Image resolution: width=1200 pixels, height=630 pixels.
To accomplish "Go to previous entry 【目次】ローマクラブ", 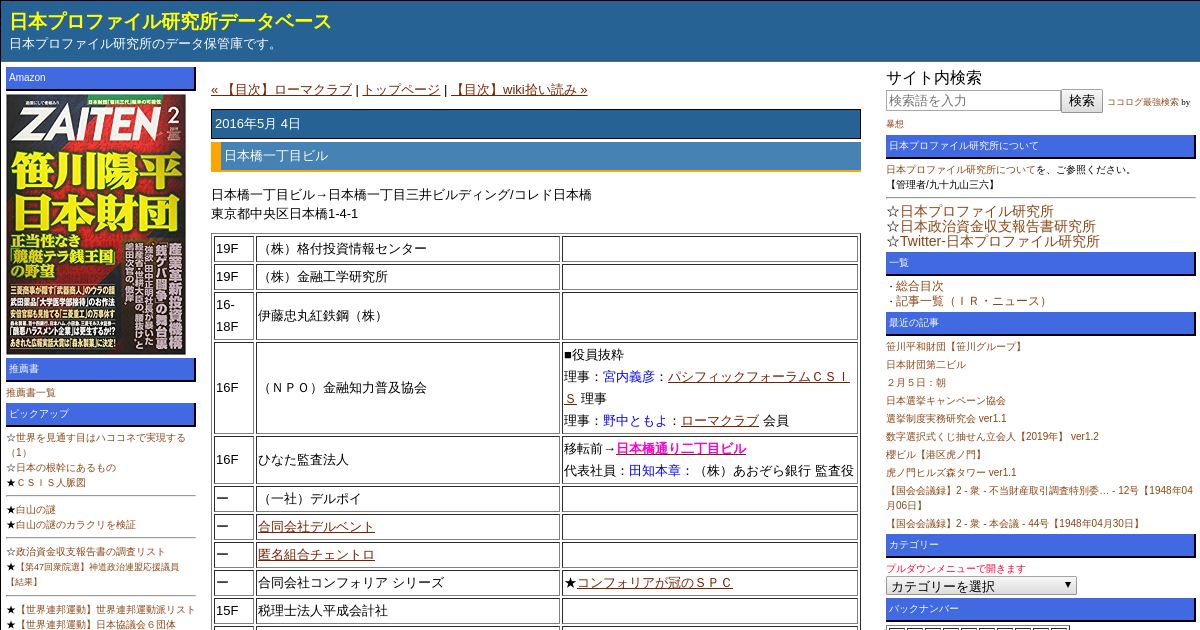I will pyautogui.click(x=281, y=89).
